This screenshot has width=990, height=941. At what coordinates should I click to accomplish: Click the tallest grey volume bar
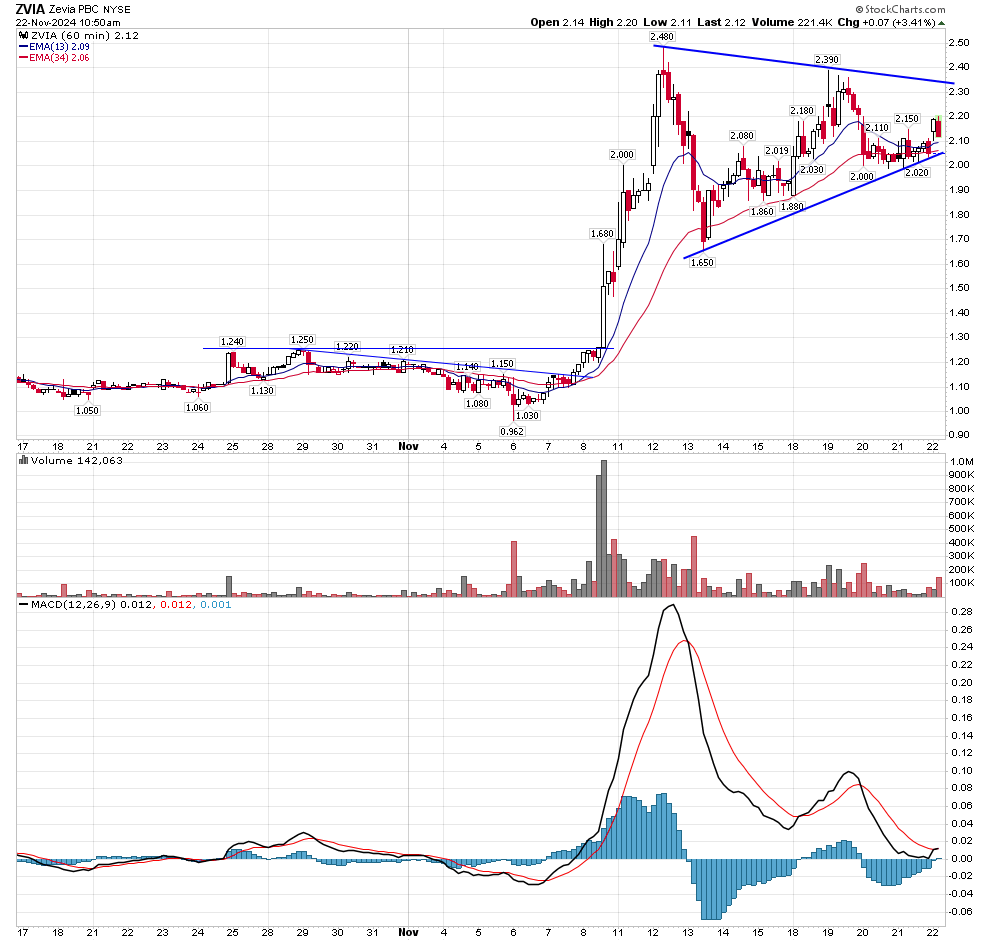click(x=602, y=528)
